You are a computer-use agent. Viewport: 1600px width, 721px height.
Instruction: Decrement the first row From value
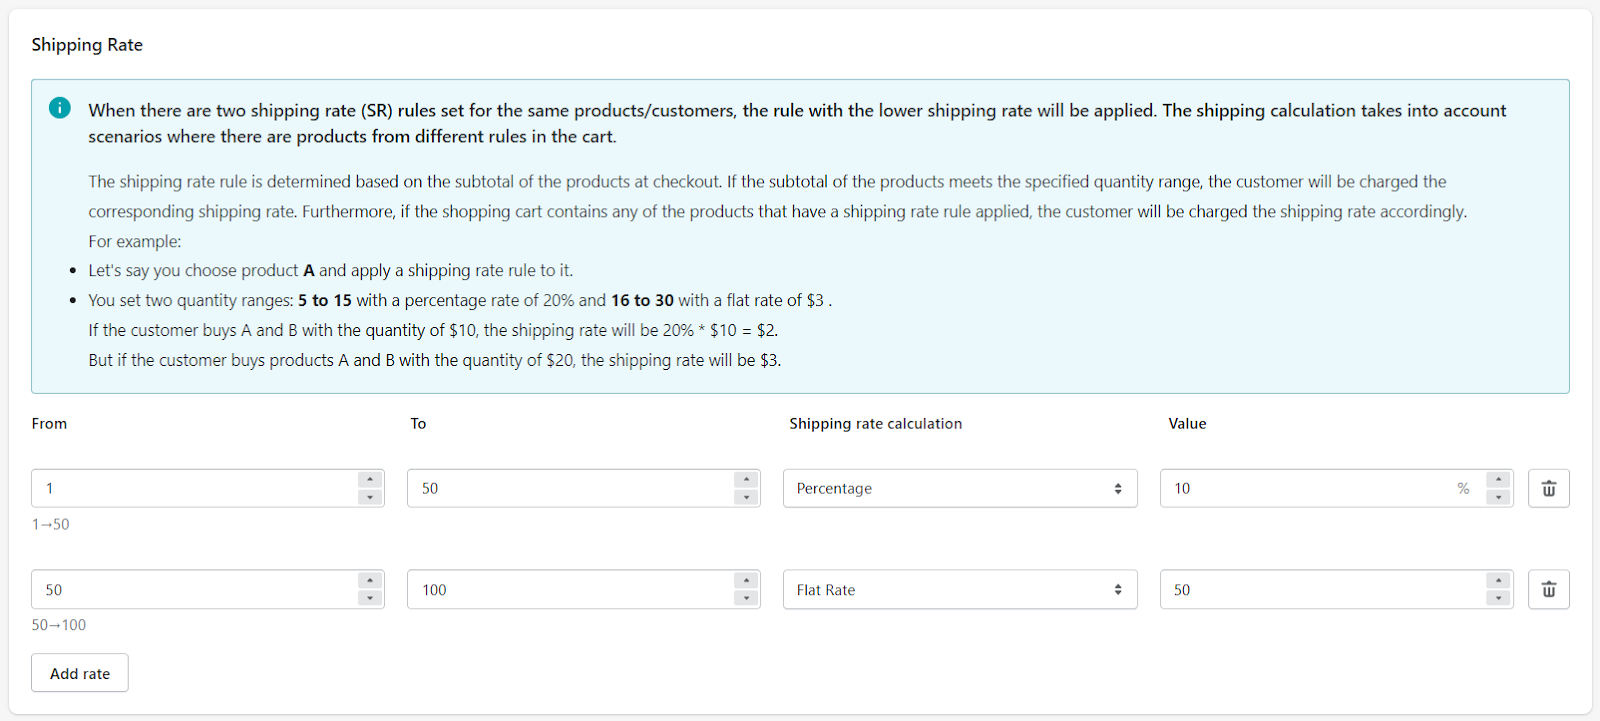coord(370,497)
